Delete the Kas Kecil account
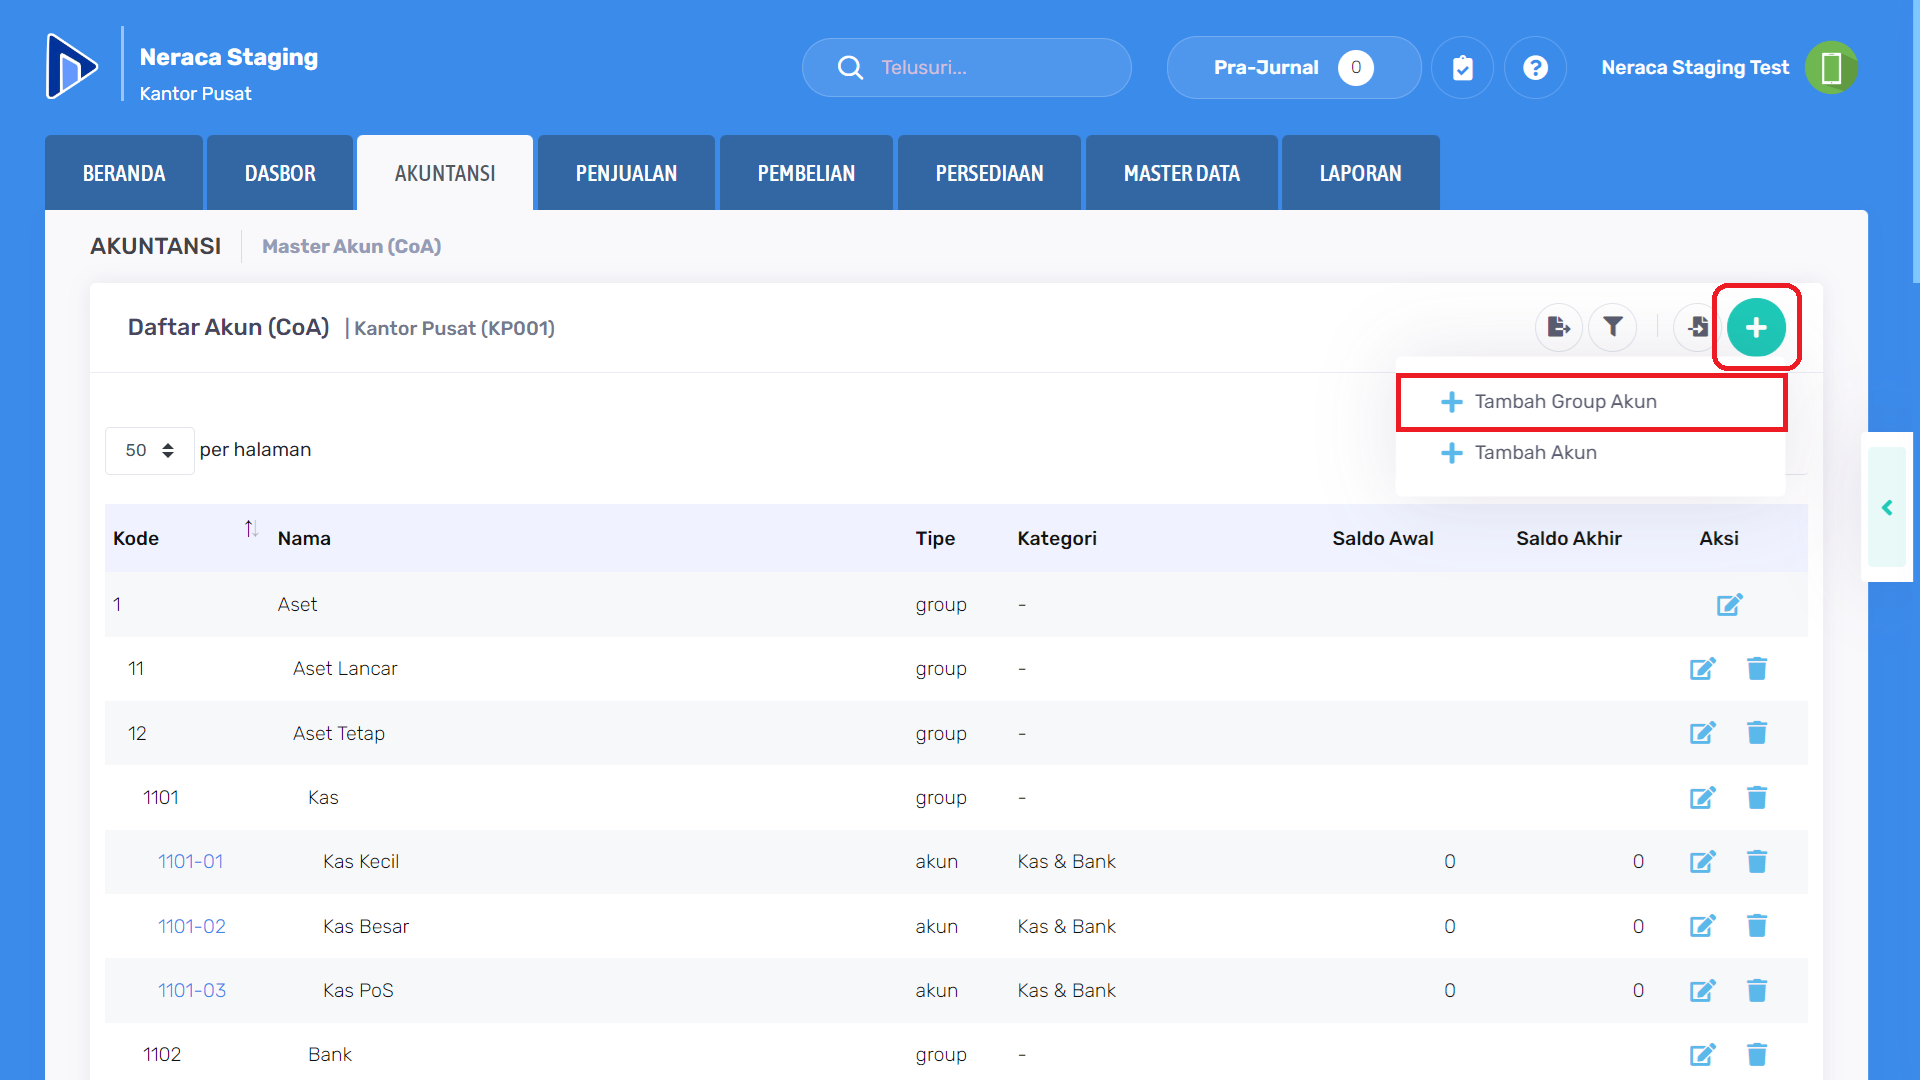1920x1080 pixels. pos(1757,861)
